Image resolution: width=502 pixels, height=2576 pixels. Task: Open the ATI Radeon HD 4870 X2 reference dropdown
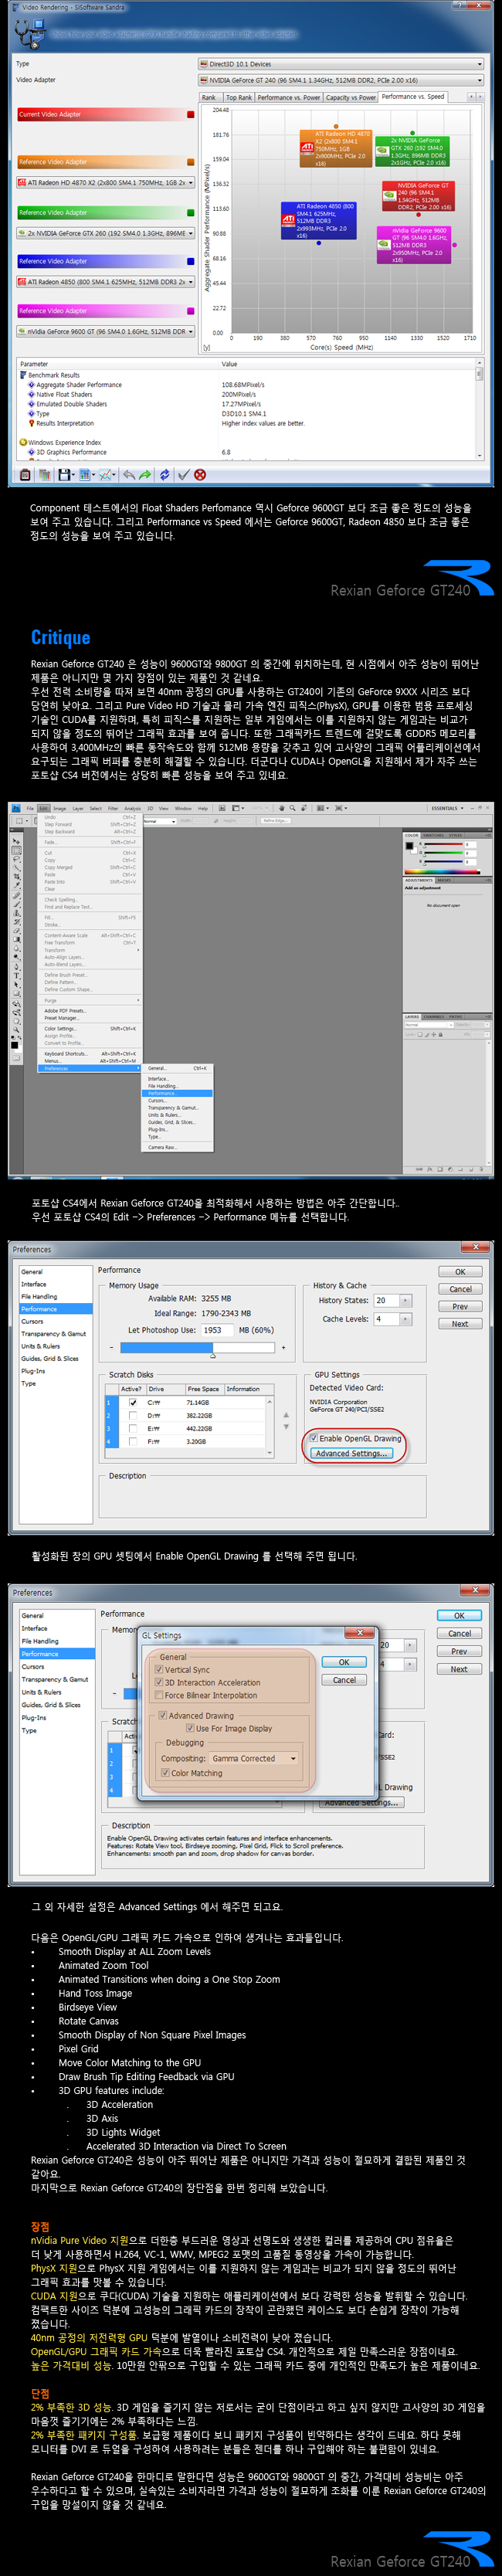tap(105, 183)
